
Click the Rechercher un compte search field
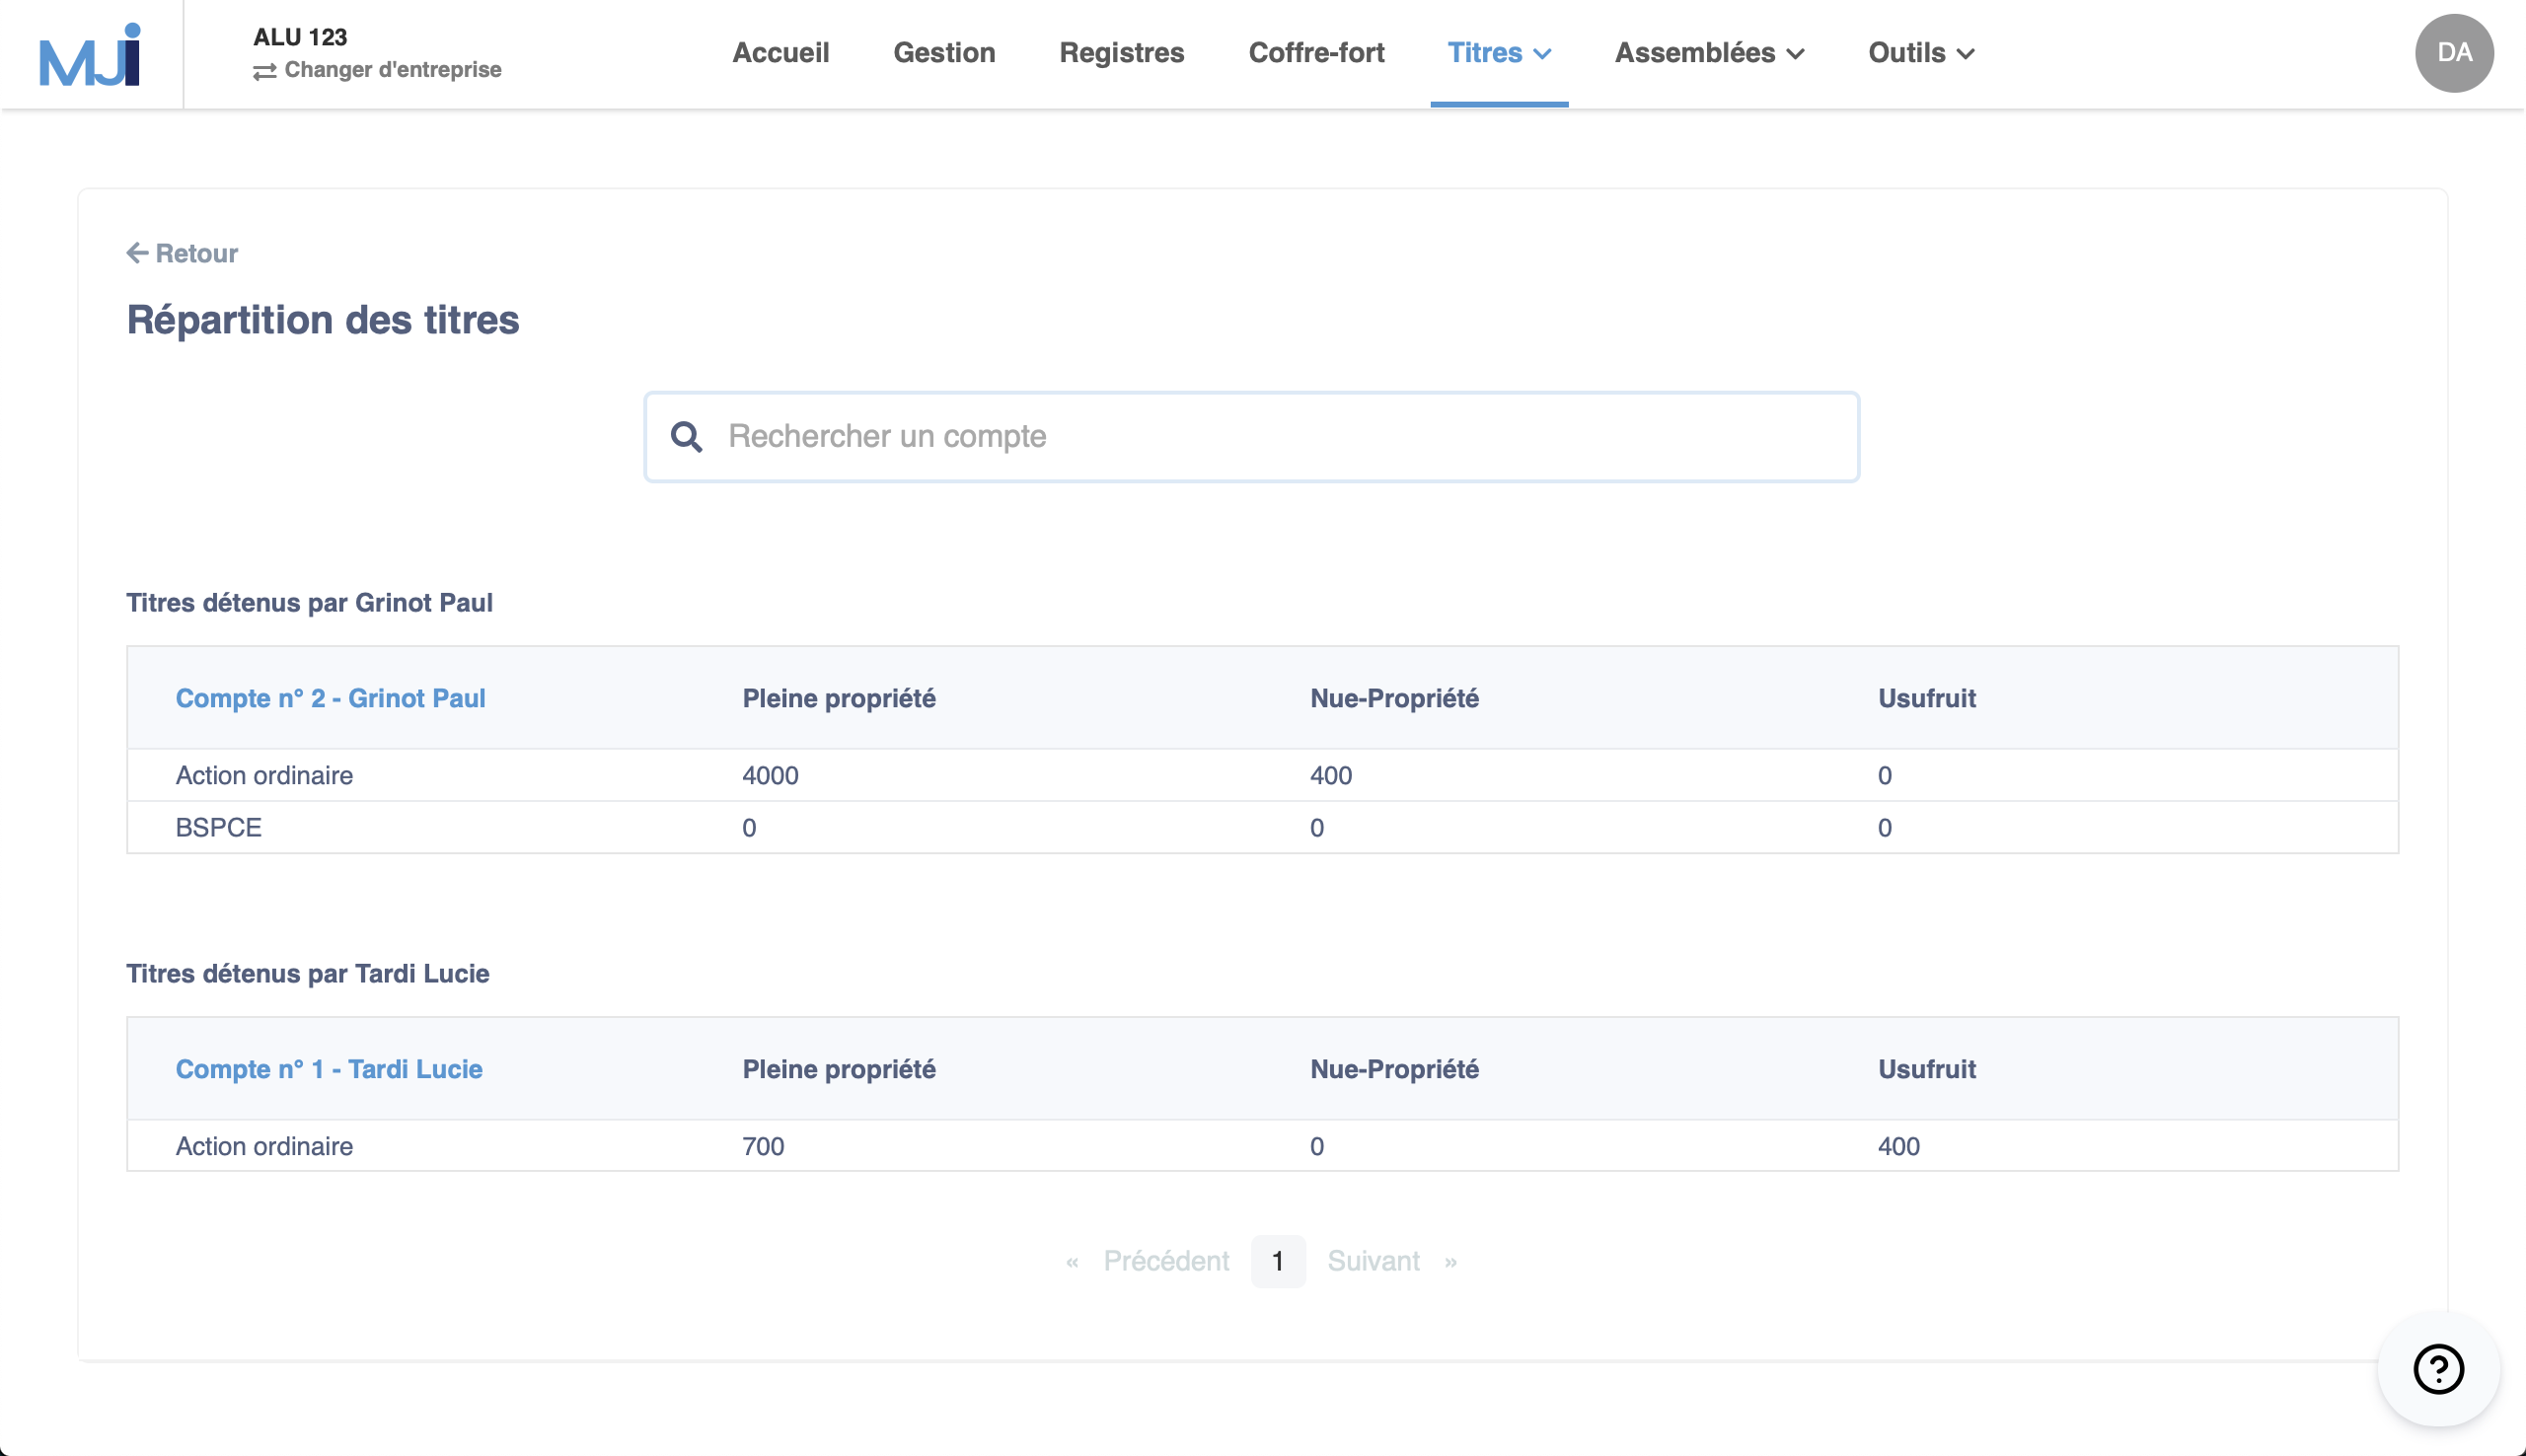point(1250,436)
